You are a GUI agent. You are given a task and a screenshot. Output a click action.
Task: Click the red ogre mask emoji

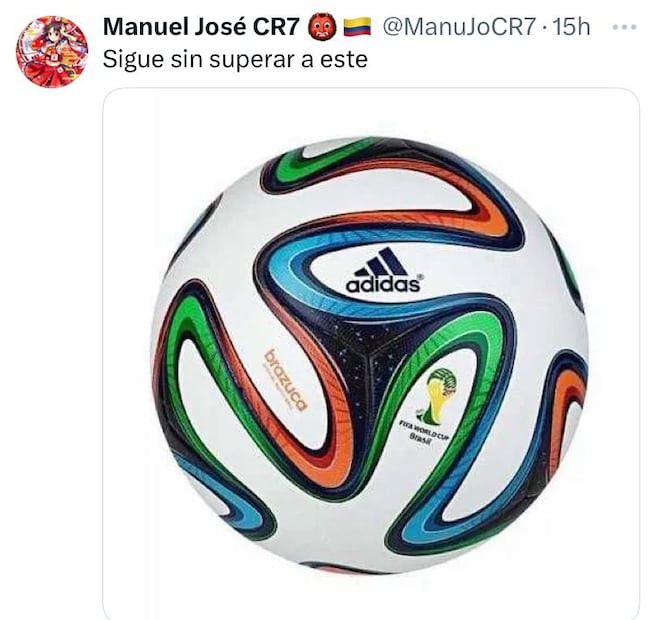pos(320,27)
